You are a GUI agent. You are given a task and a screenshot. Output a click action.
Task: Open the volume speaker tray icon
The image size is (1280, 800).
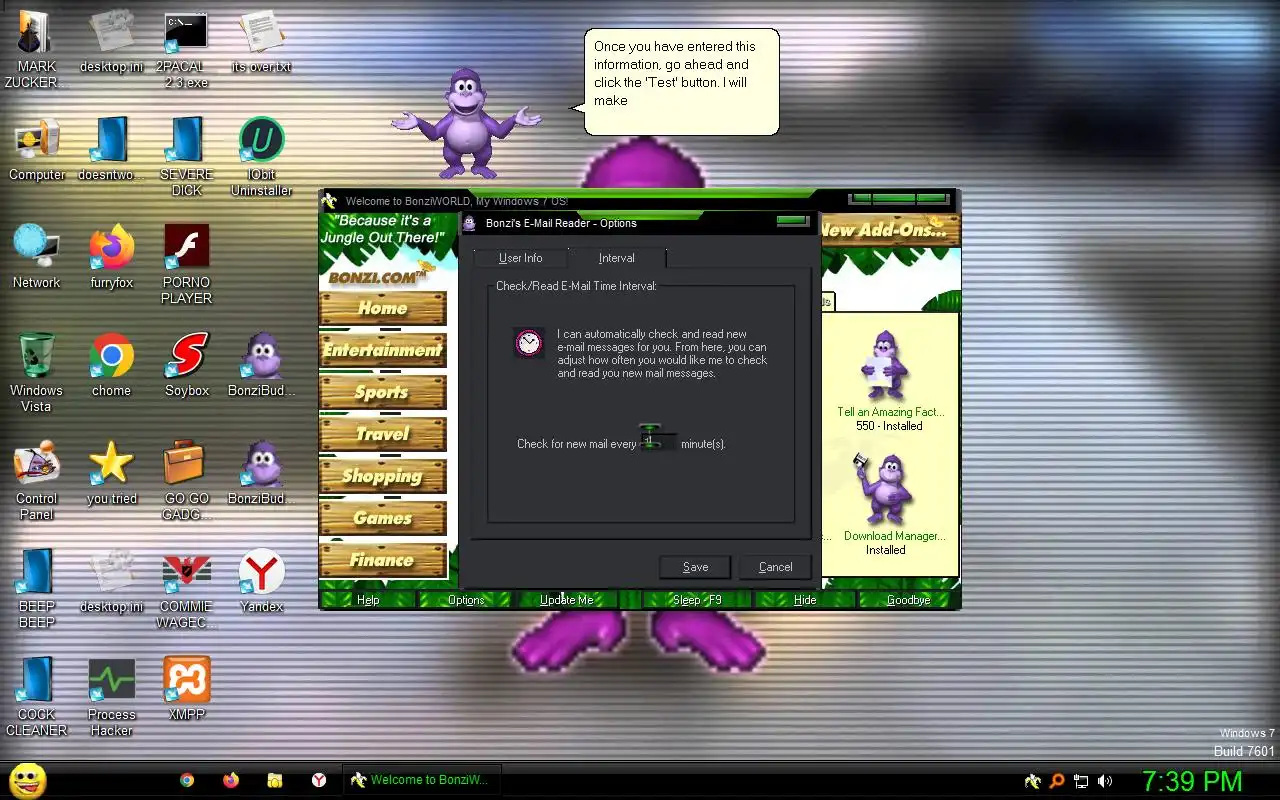(1105, 781)
